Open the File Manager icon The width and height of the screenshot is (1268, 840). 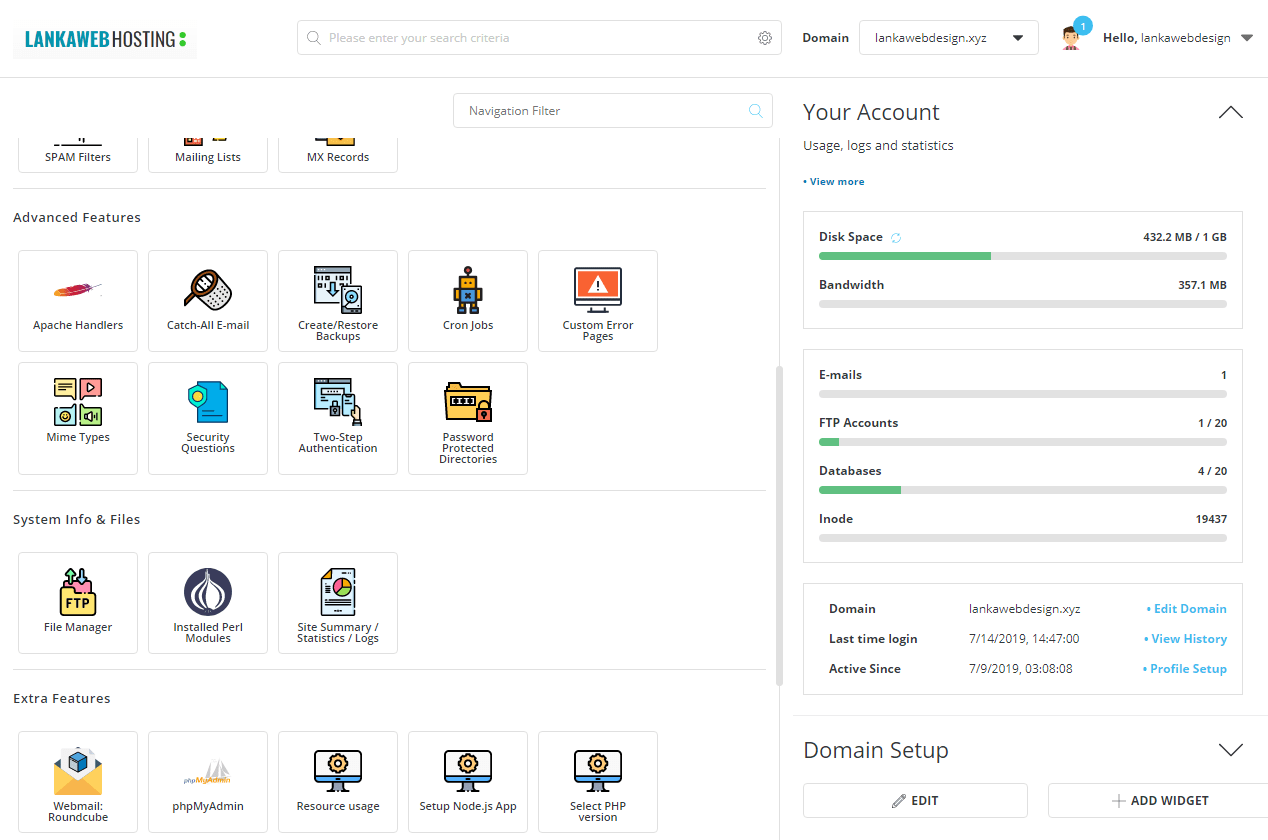78,602
